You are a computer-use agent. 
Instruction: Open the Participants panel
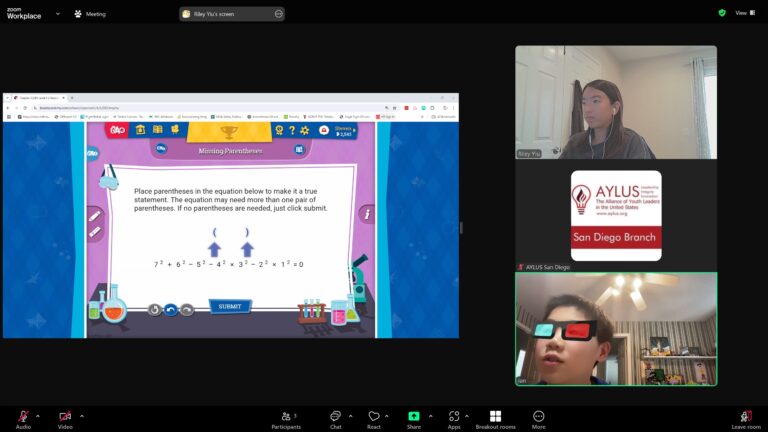(287, 420)
